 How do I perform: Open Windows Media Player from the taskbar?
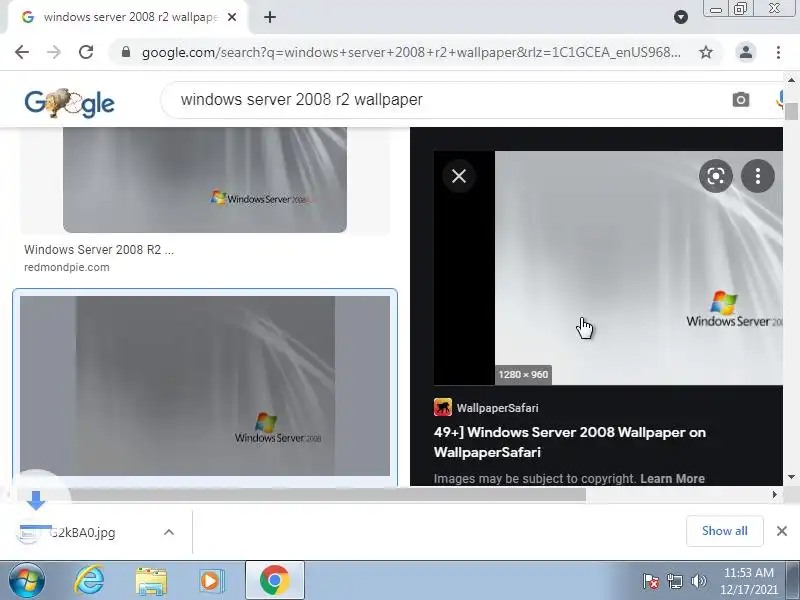pos(211,581)
